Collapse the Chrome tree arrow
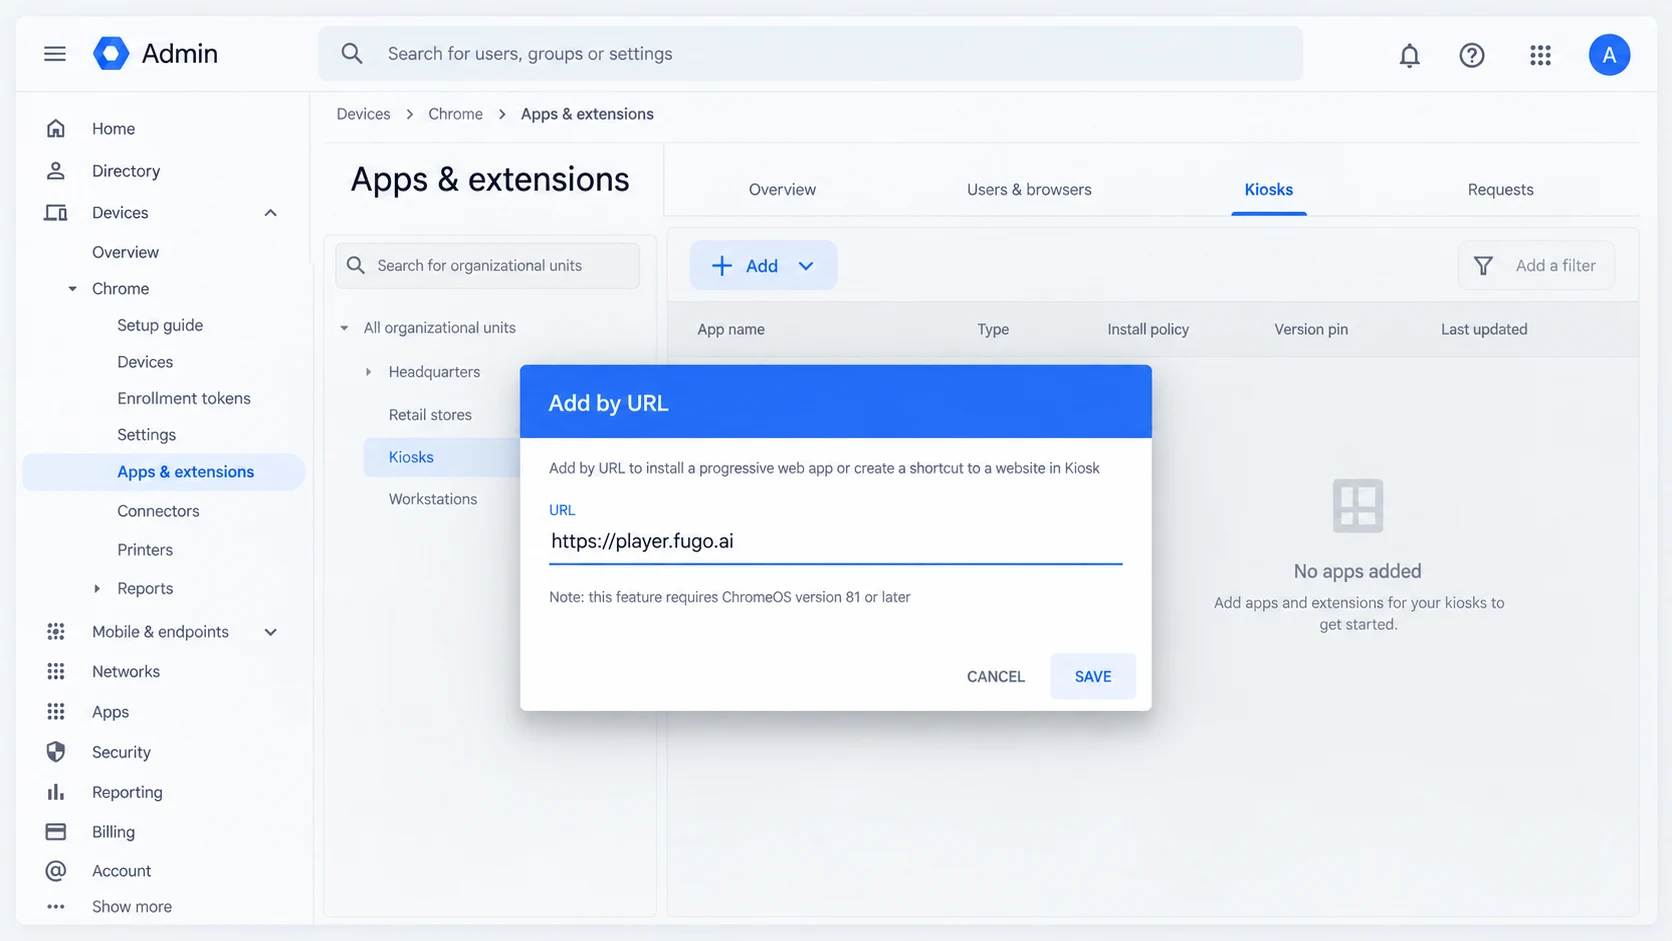Viewport: 1672px width, 941px height. (72, 289)
